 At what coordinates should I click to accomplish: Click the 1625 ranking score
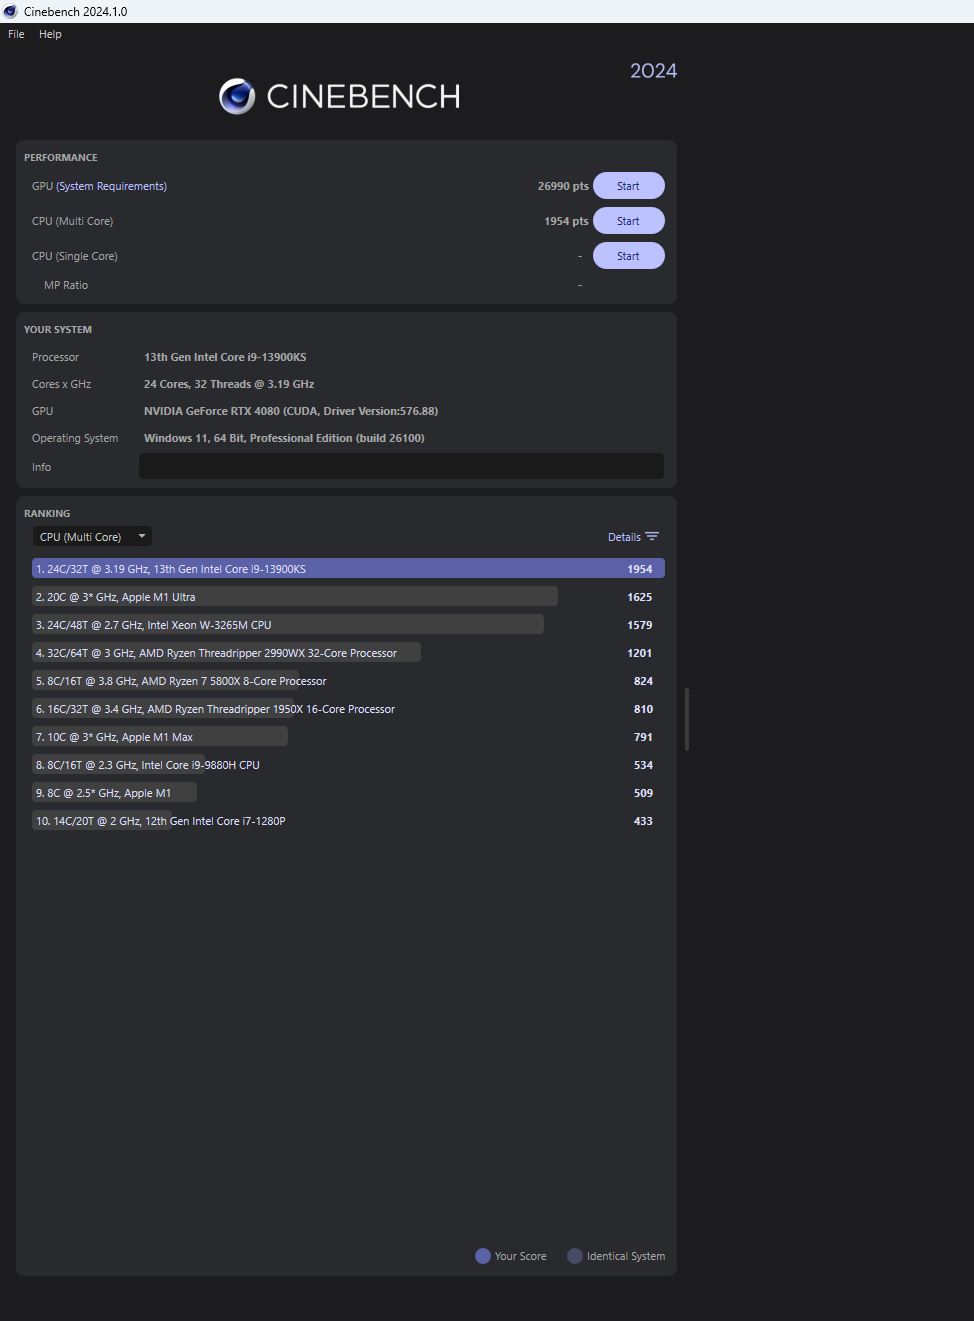point(640,597)
